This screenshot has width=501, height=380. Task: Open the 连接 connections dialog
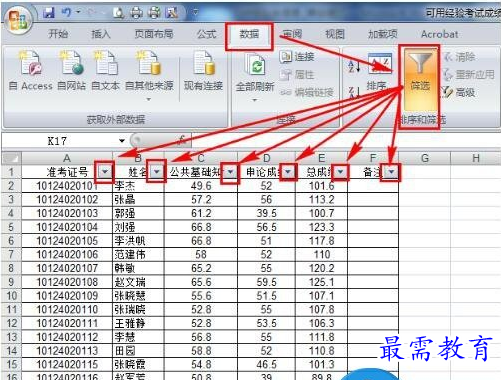point(297,57)
